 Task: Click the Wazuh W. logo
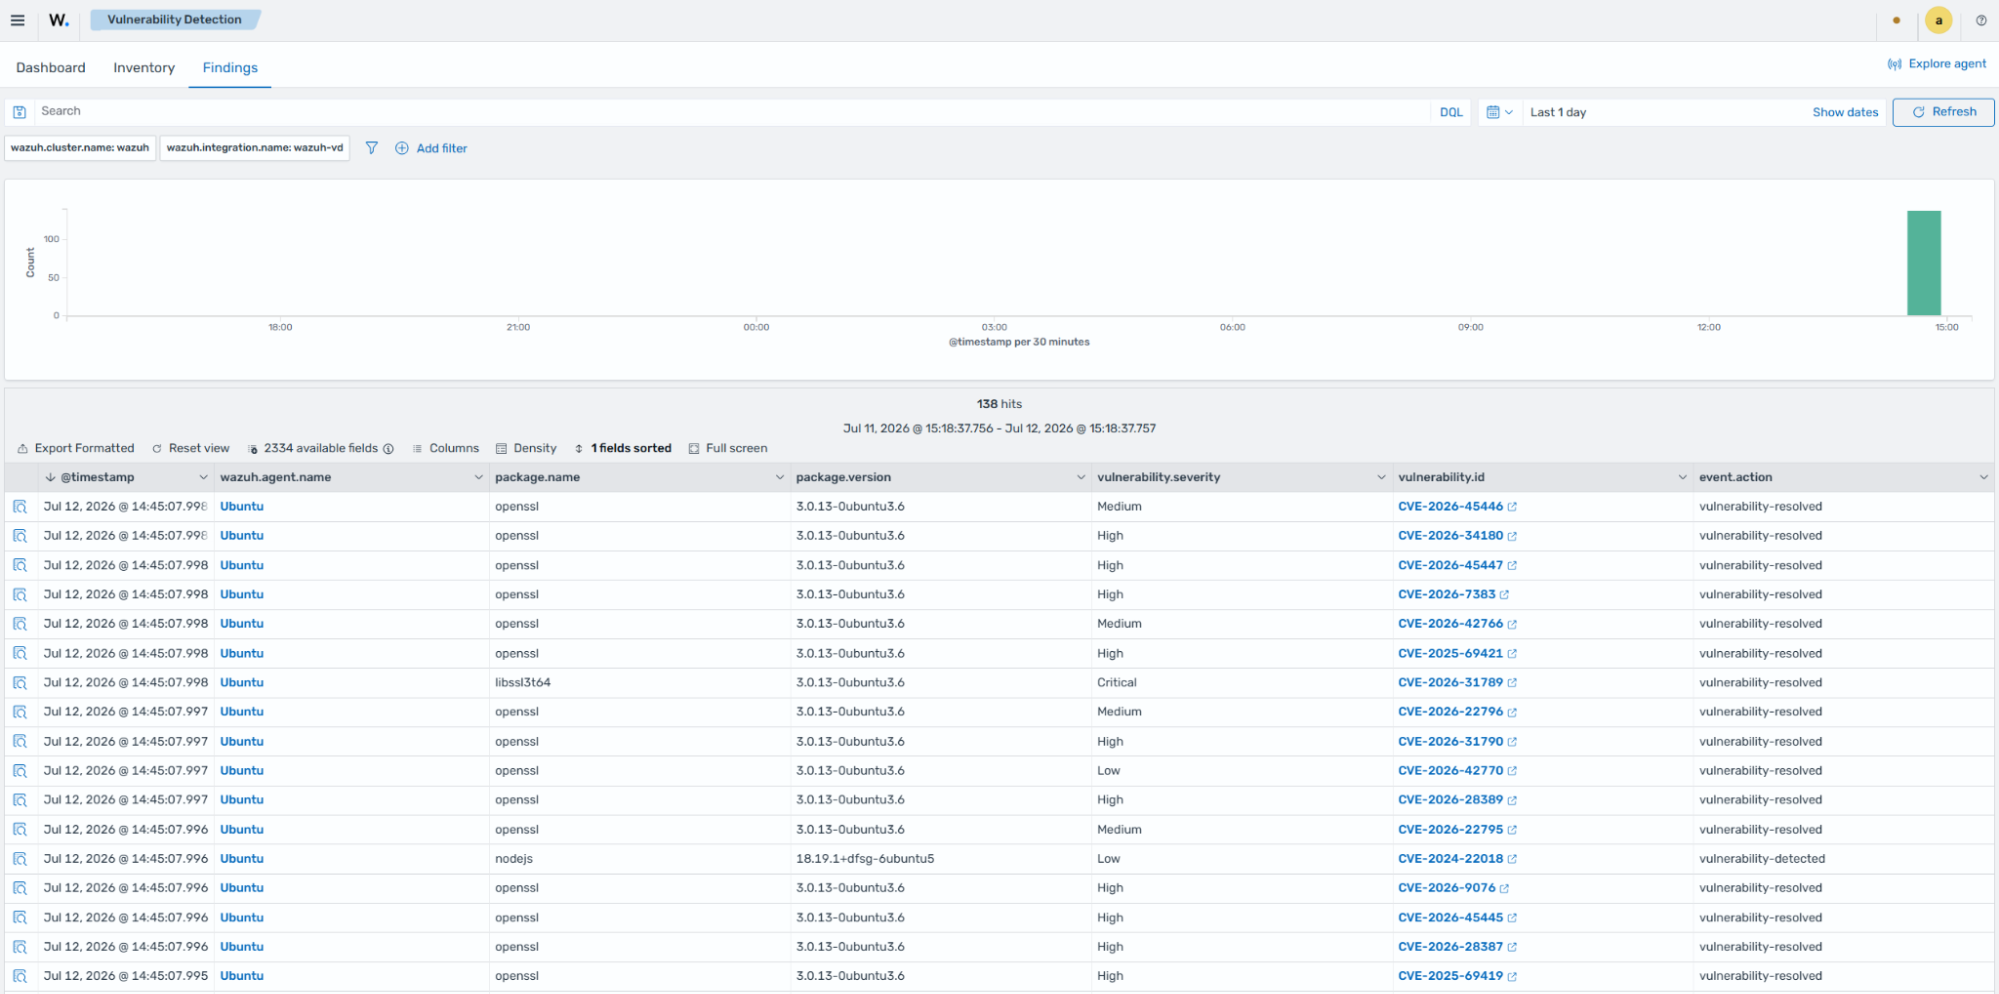(x=59, y=20)
